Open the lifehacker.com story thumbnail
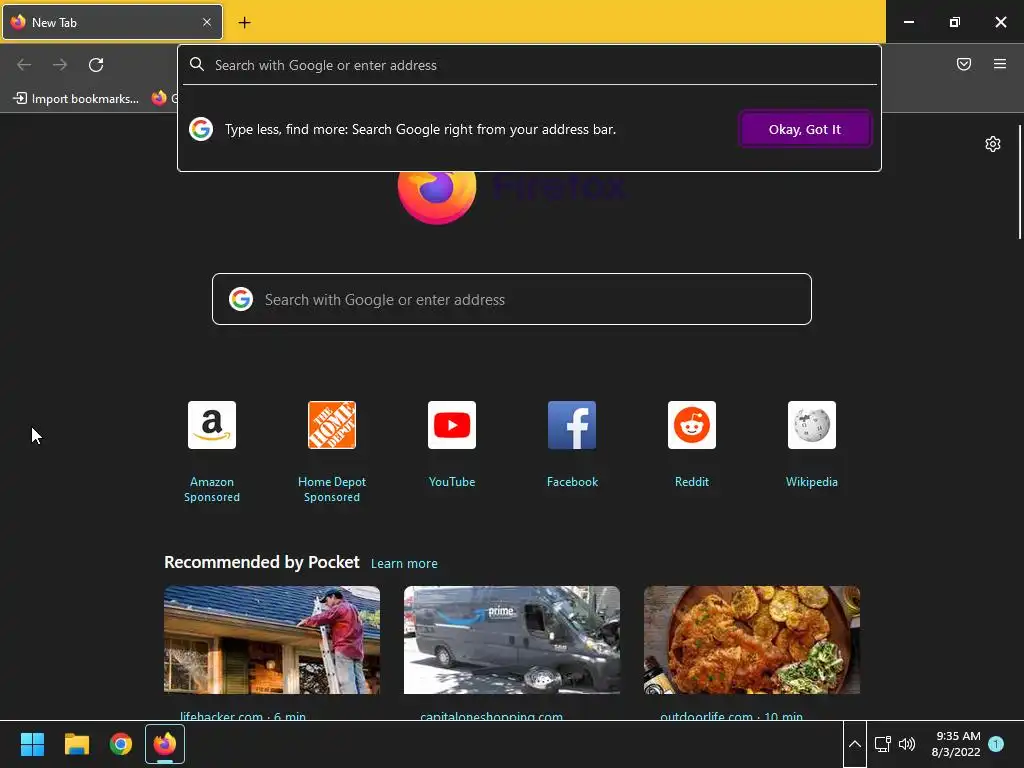The height and width of the screenshot is (768, 1024). [x=272, y=640]
